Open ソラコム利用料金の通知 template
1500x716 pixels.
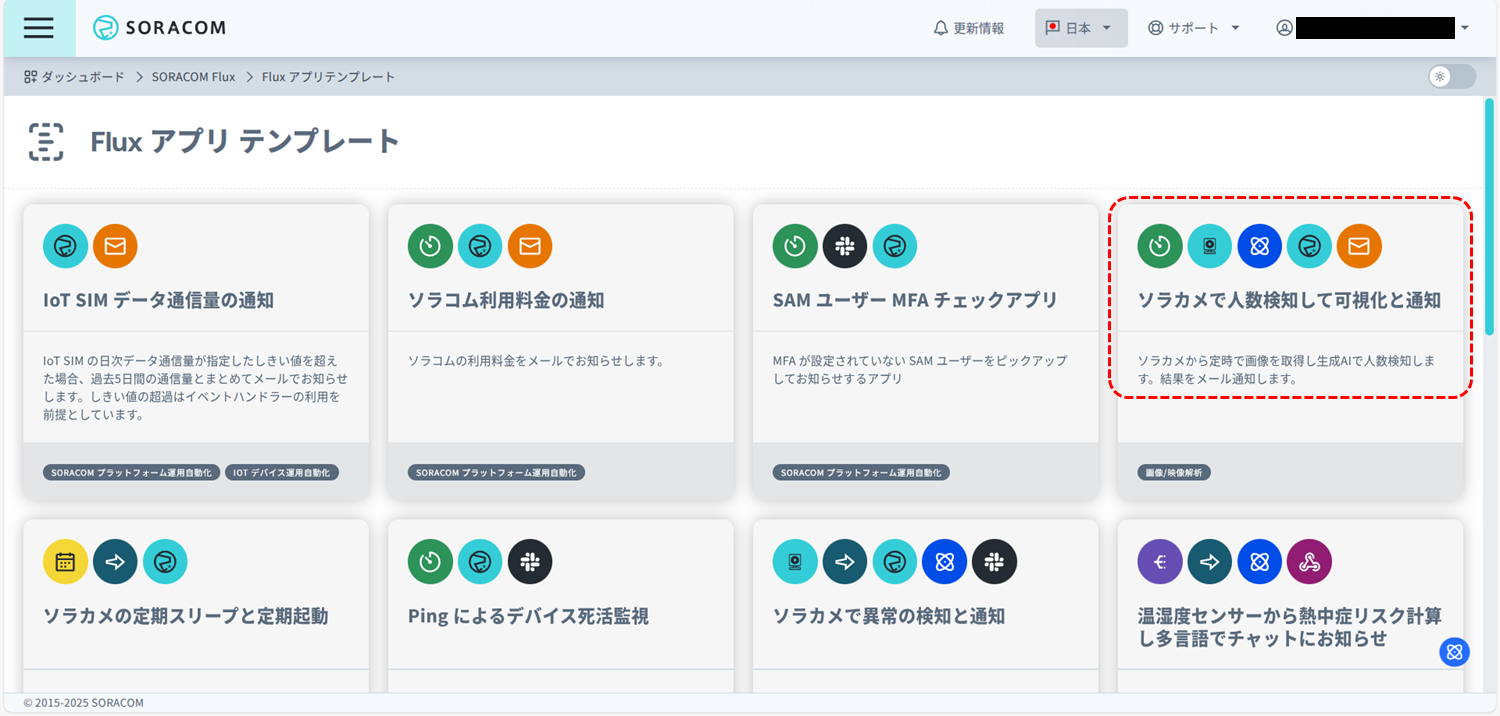pos(506,300)
